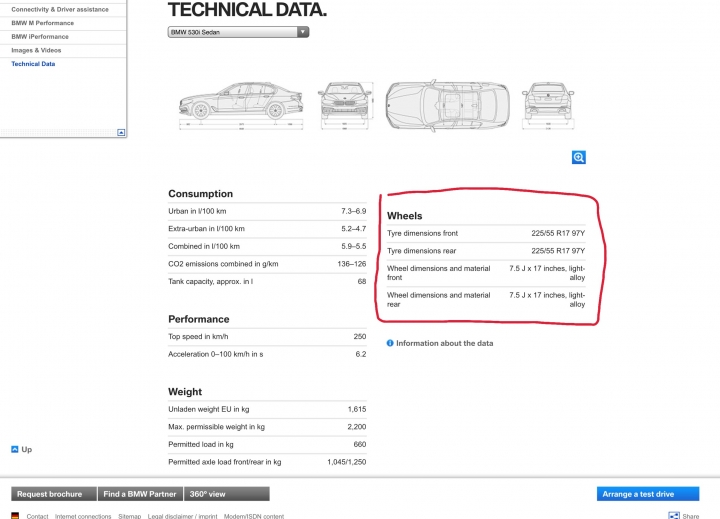Click the dropdown arrow of model selector

point(303,32)
